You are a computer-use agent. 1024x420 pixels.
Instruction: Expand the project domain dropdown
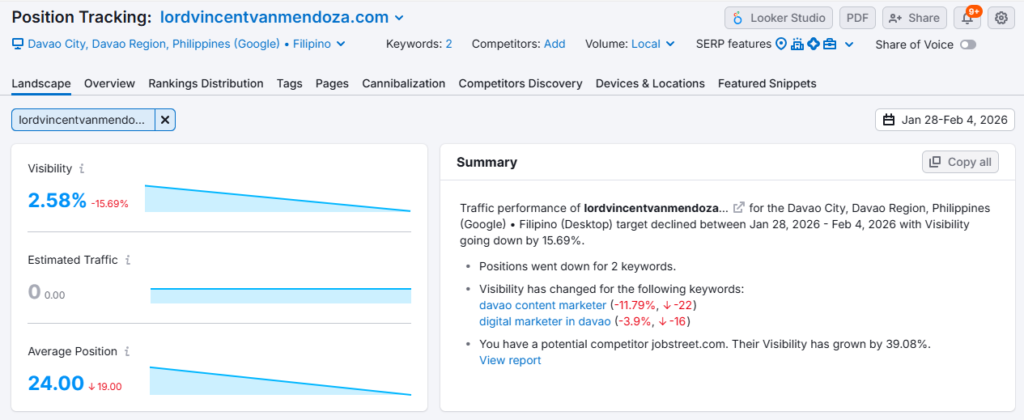click(399, 18)
